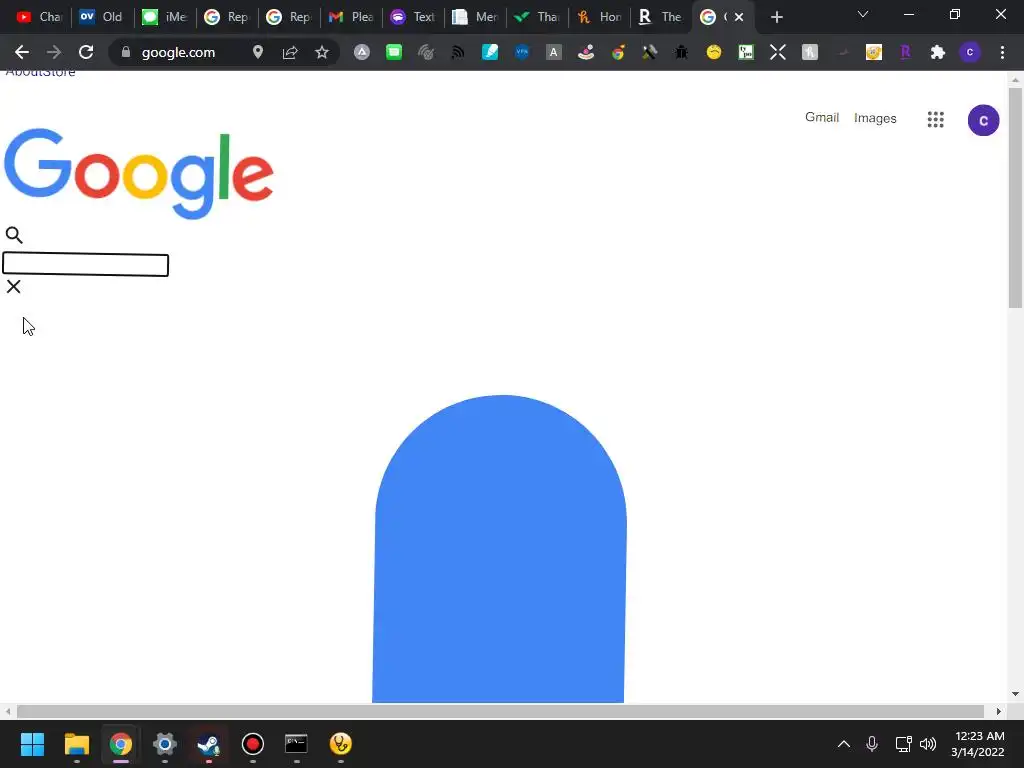Open the Windows Start menu
The height and width of the screenshot is (768, 1024).
(32, 744)
